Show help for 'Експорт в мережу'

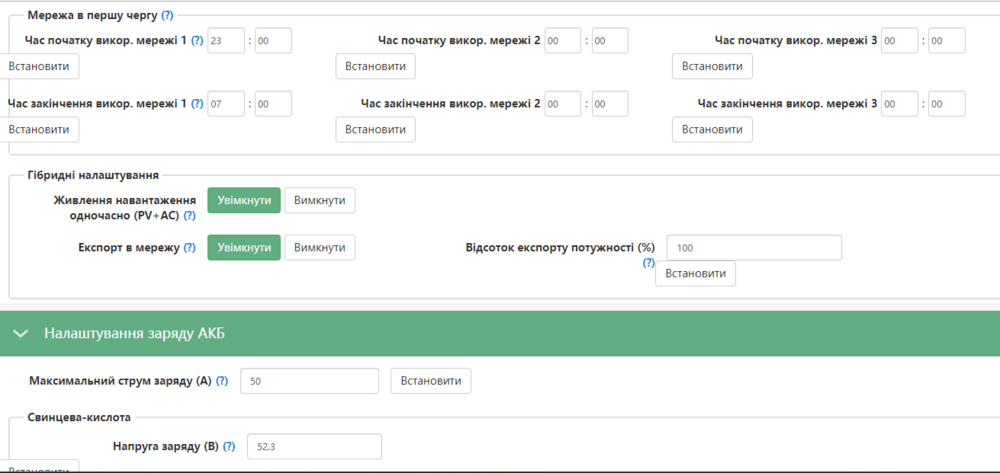coord(189,248)
